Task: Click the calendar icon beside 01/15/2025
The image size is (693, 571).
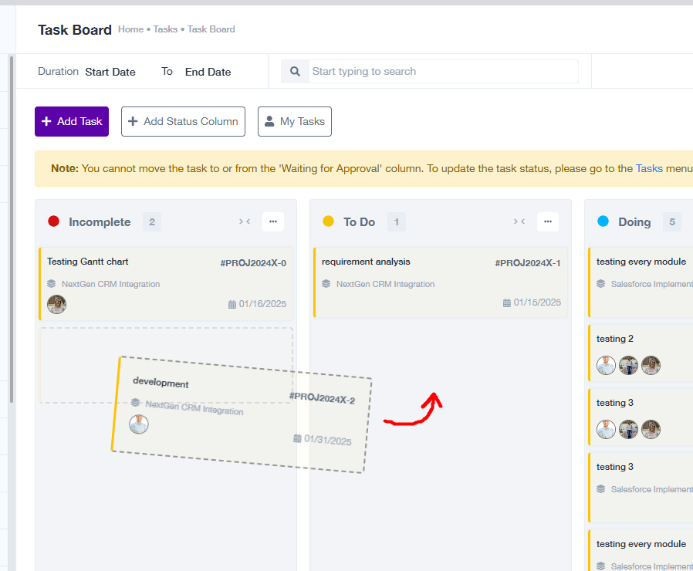Action: coord(506,303)
